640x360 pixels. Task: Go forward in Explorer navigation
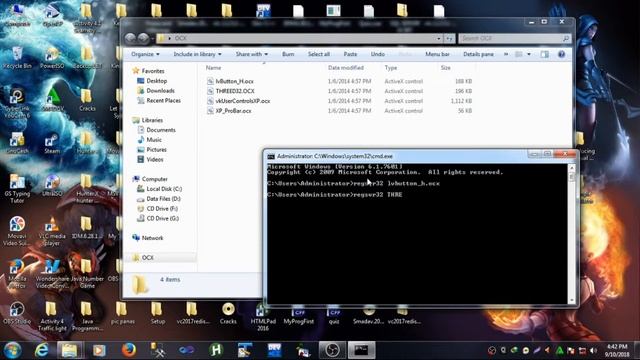coord(143,38)
